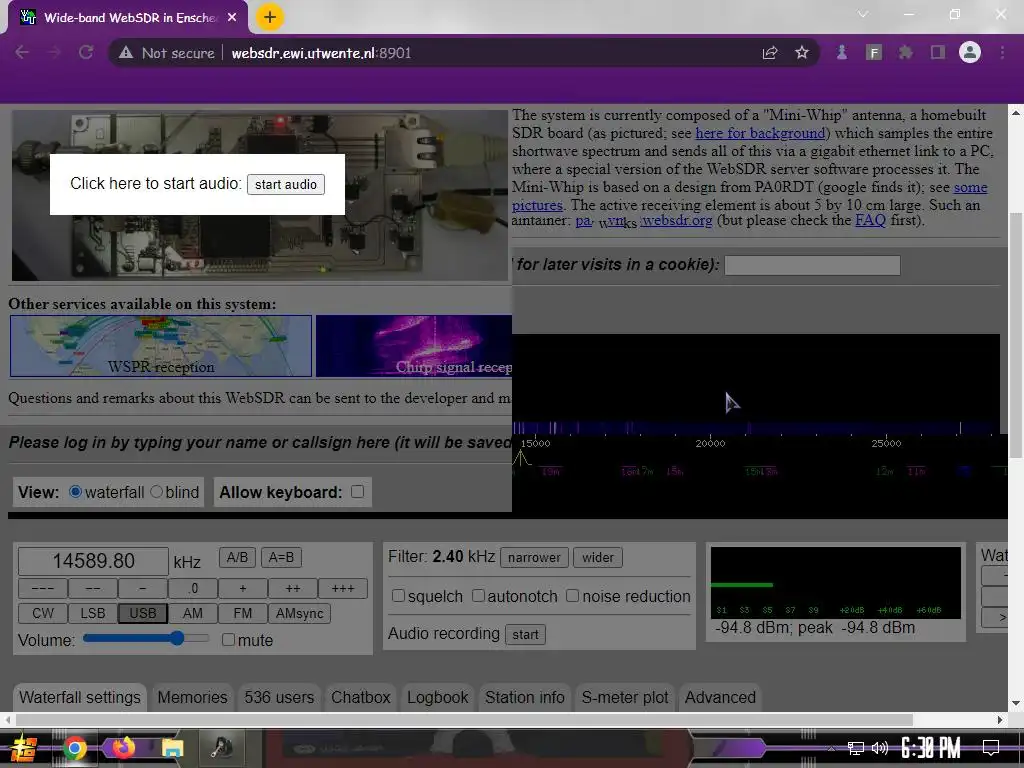The width and height of the screenshot is (1024, 768).
Task: Switch to AMsync mode
Action: pyautogui.click(x=300, y=613)
